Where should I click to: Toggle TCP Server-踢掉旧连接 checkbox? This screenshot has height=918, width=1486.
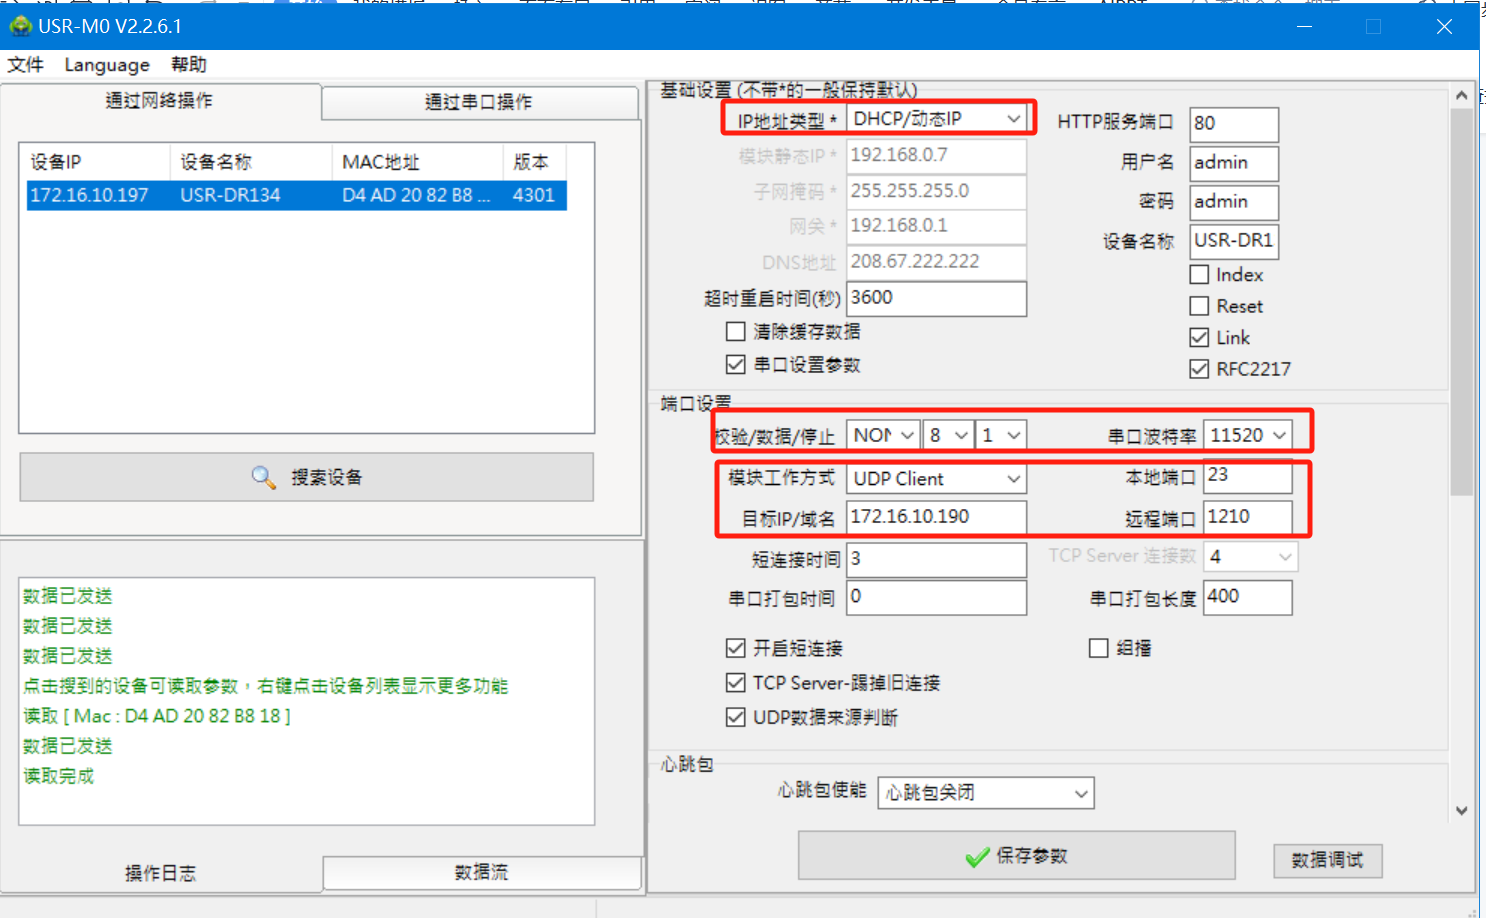click(x=735, y=683)
